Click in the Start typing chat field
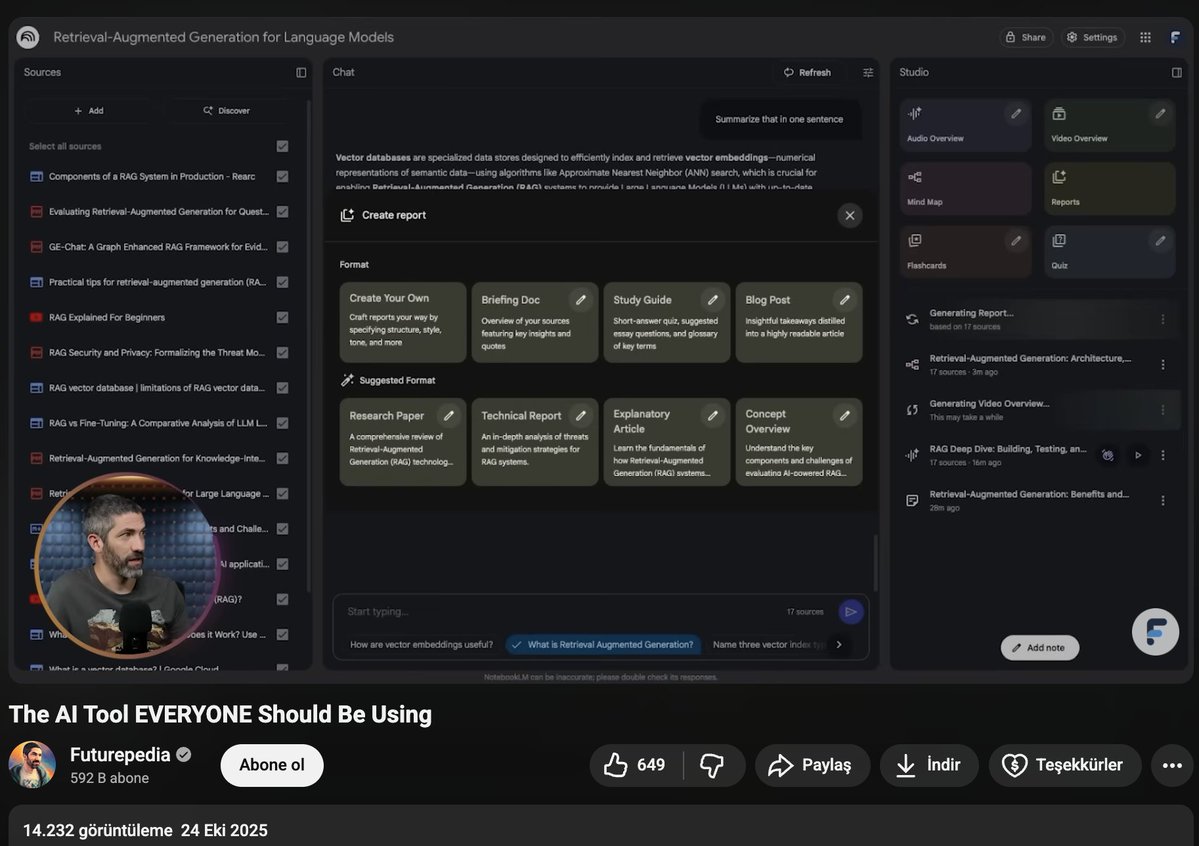 (562, 612)
